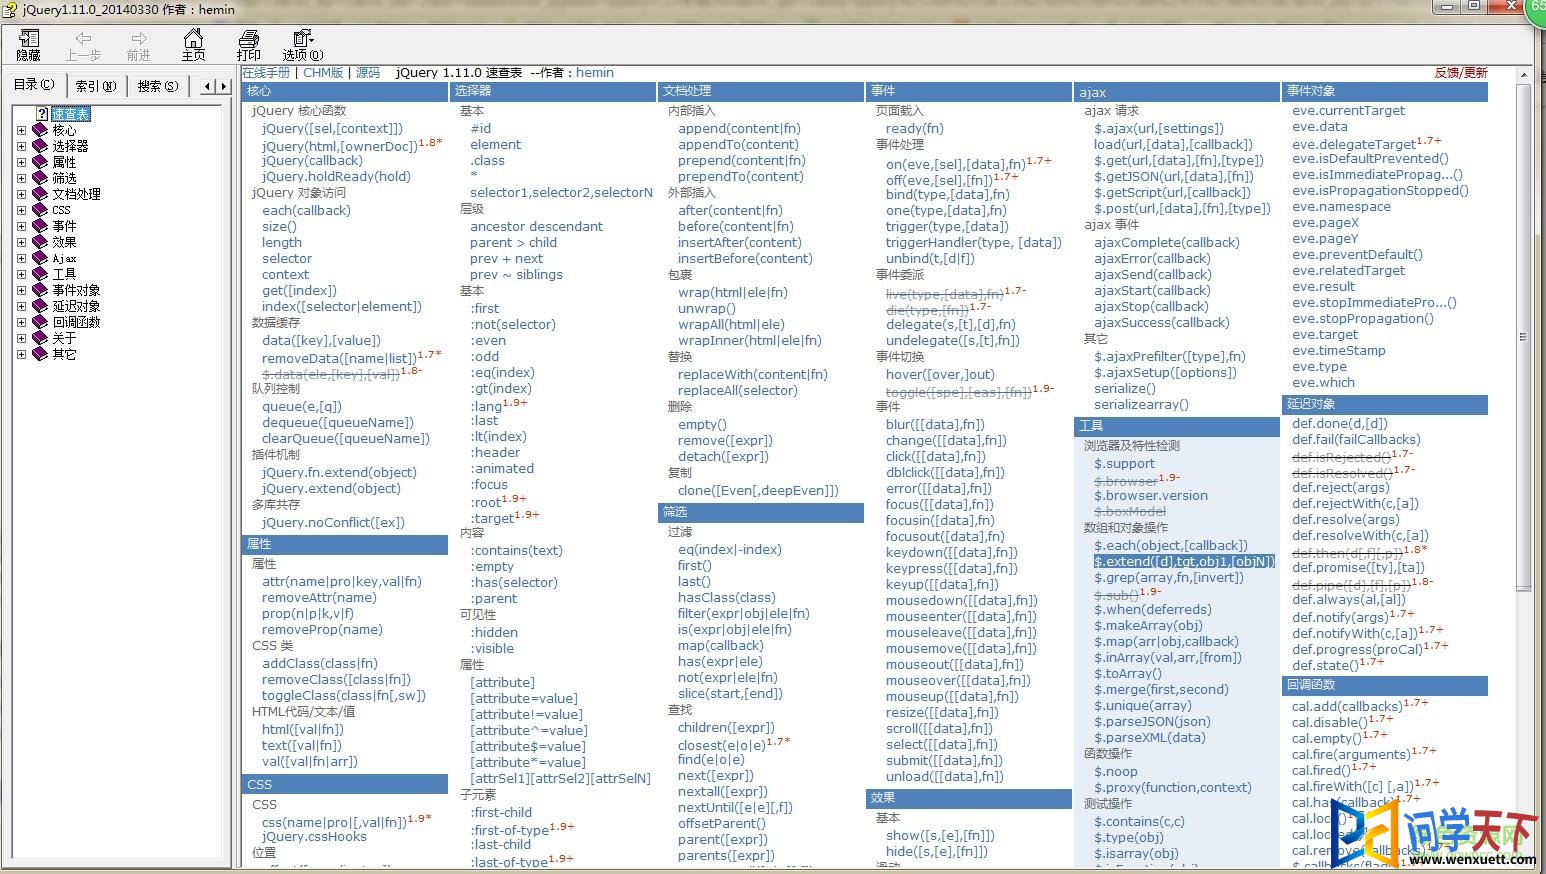
Task: Click the page vertical scrollbar thumb
Action: click(1524, 338)
